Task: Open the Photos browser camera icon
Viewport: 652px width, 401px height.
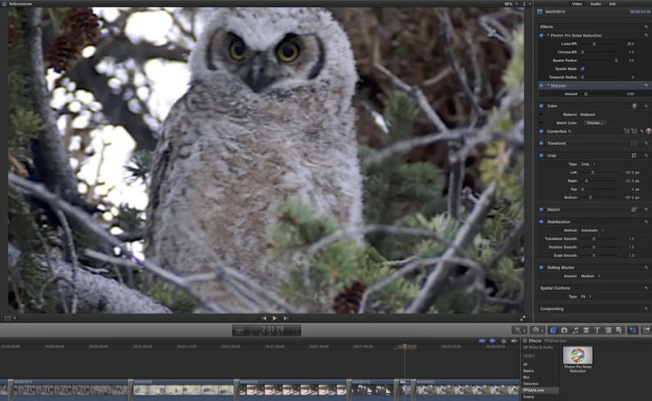Action: pos(564,330)
